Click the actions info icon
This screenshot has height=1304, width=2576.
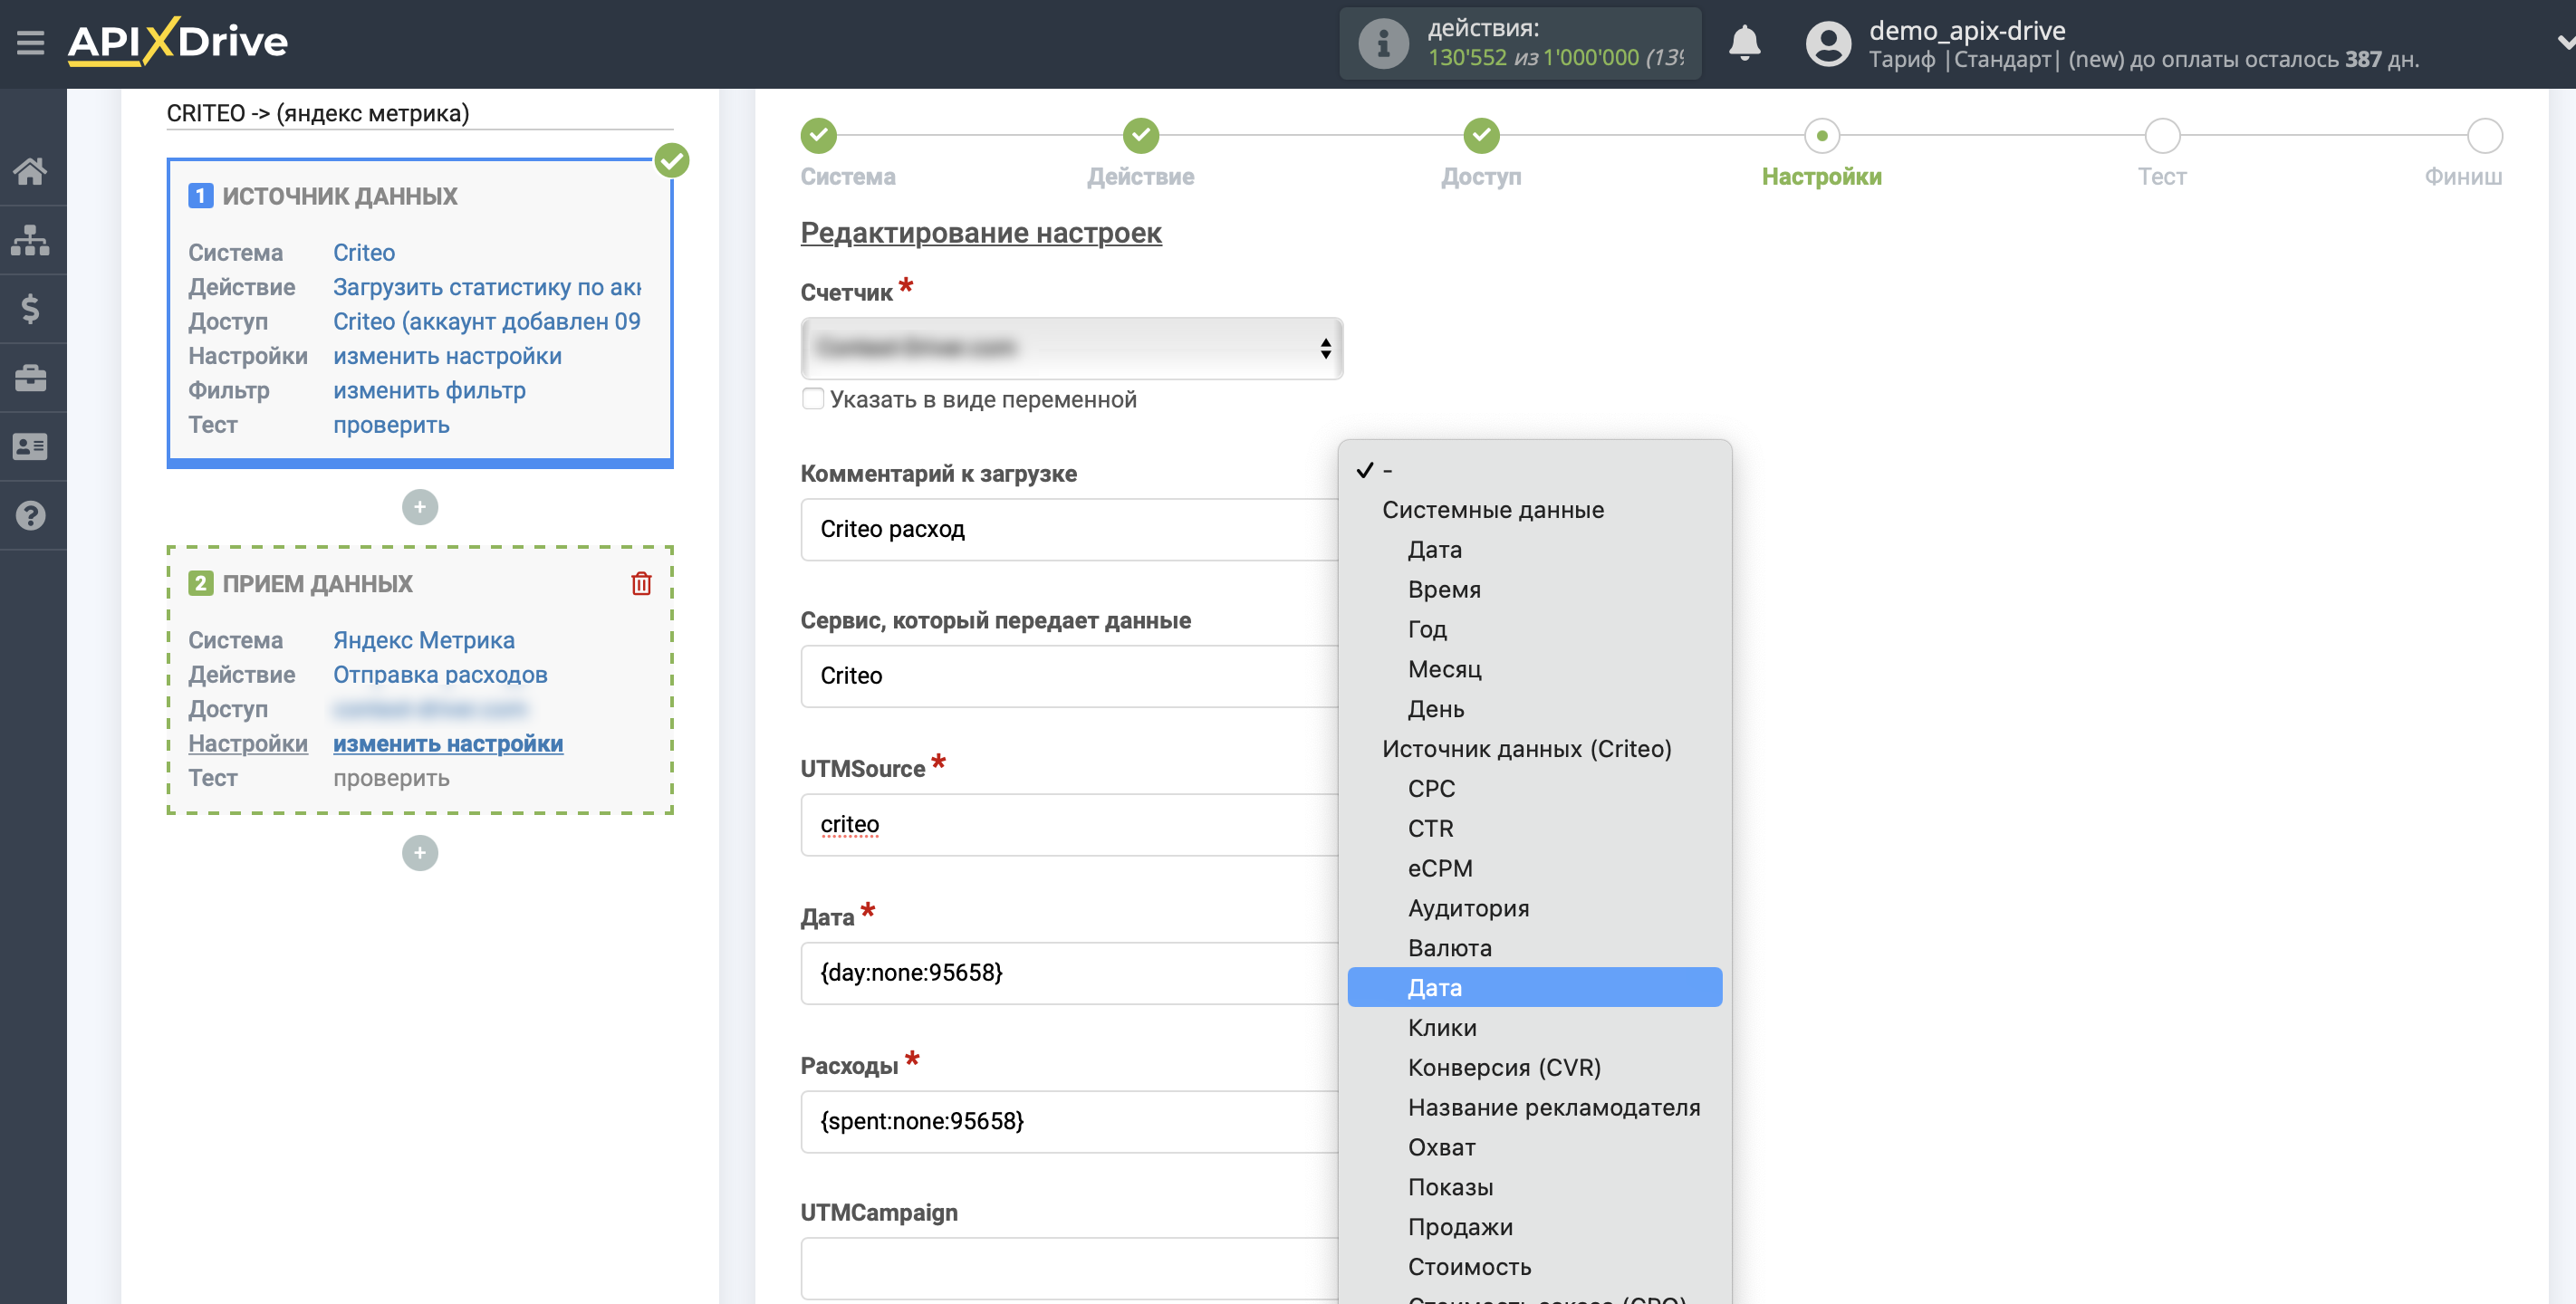[1383, 44]
